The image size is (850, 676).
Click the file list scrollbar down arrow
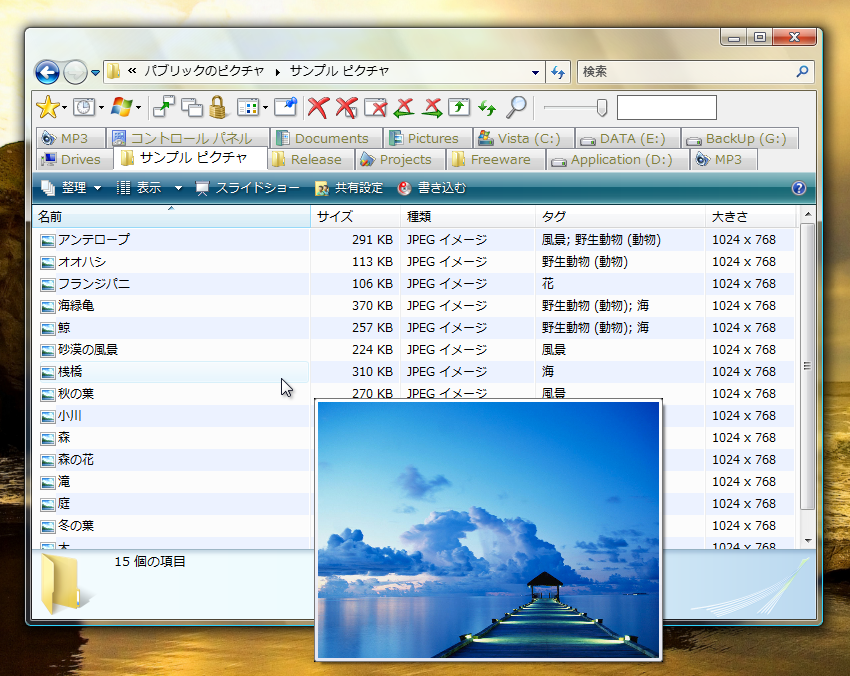click(808, 540)
